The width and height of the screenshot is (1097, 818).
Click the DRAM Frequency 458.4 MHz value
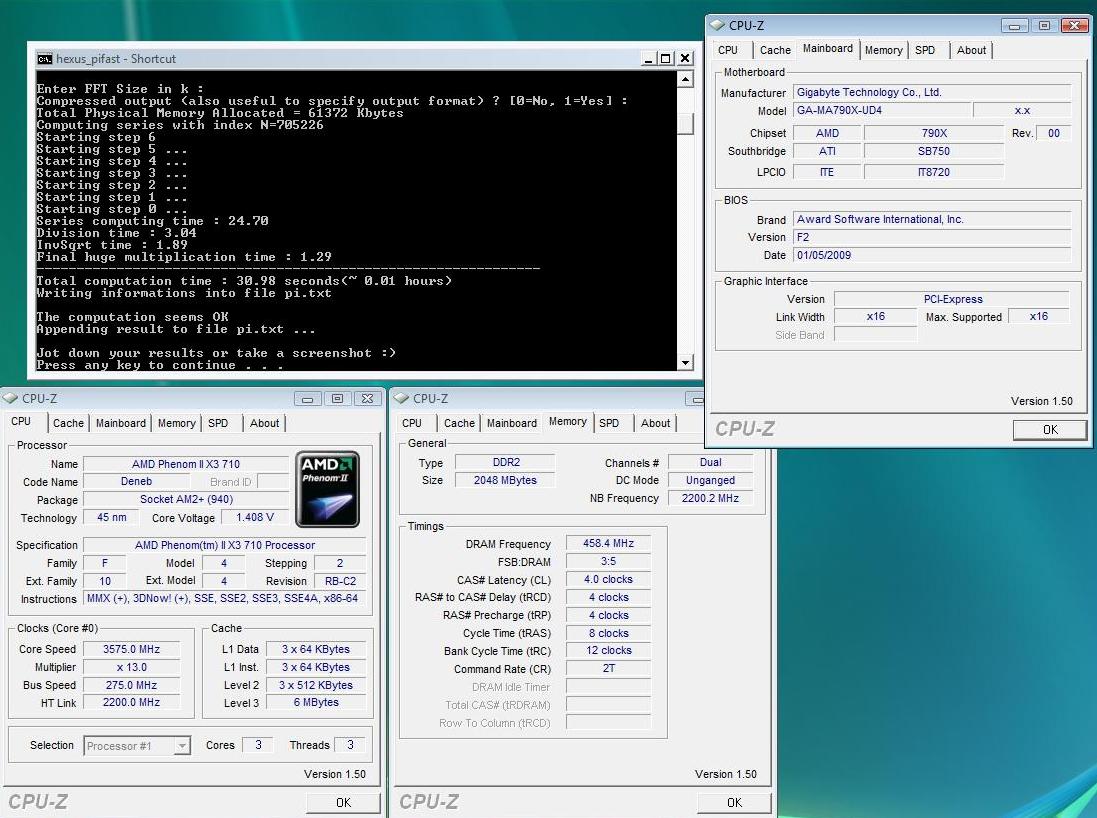pos(609,544)
